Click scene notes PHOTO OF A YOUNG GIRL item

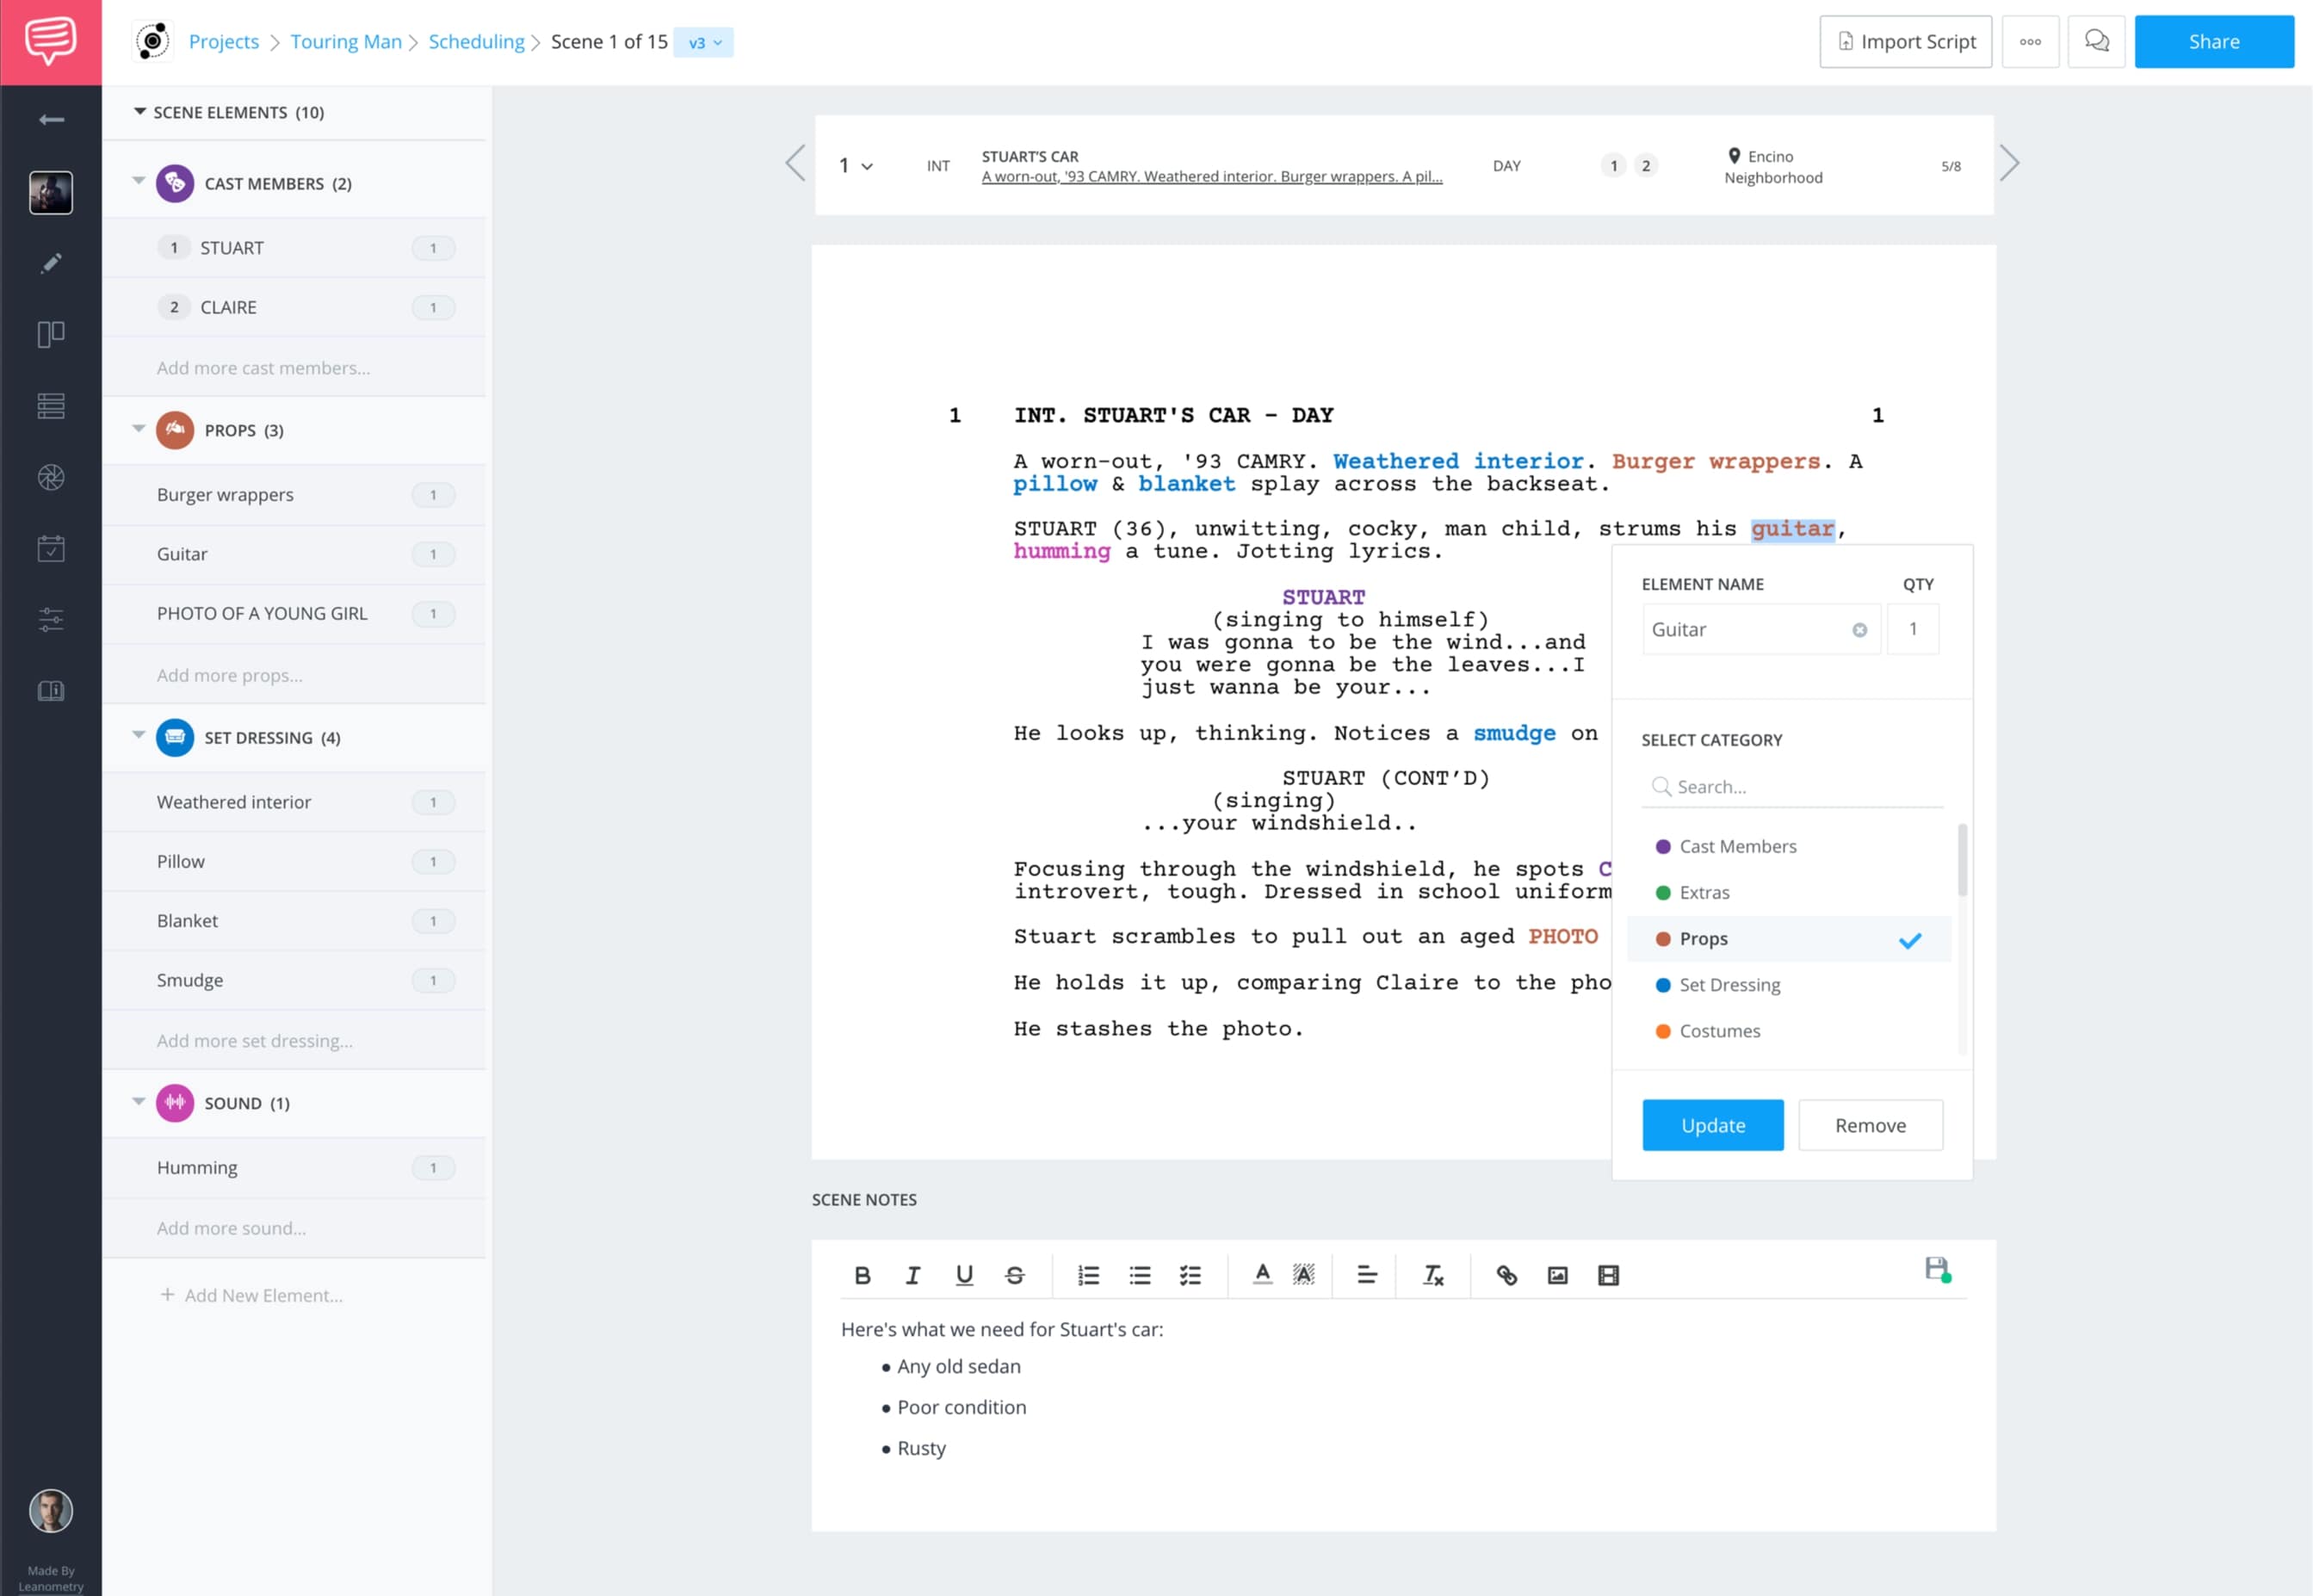(x=262, y=614)
